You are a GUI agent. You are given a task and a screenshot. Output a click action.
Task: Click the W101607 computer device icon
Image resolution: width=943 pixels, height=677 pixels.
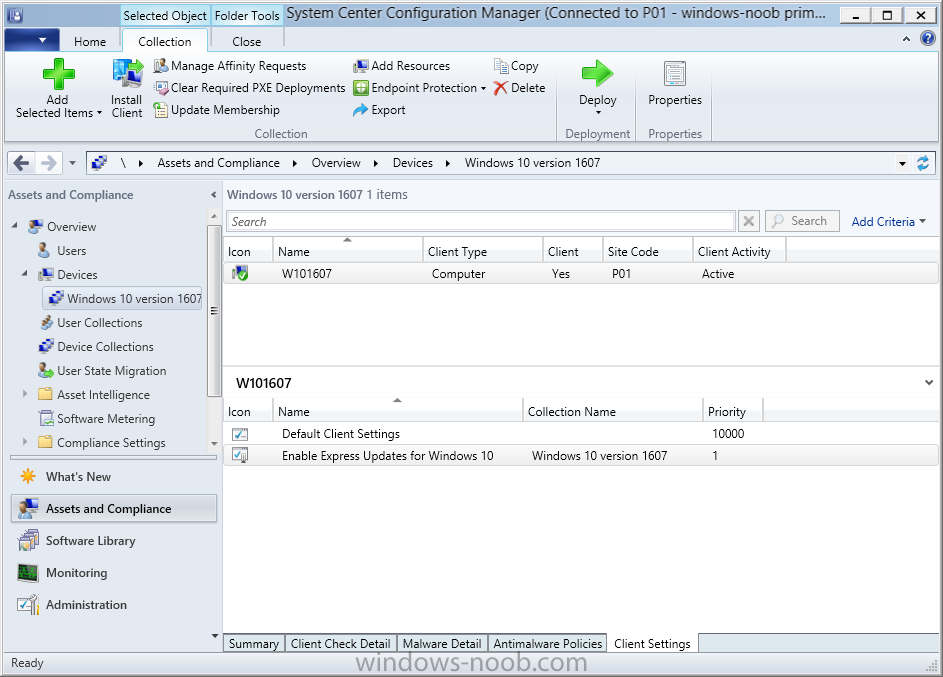[x=240, y=274]
